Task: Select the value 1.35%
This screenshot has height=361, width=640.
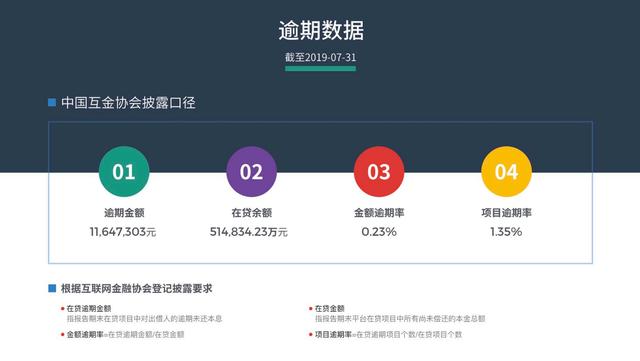Action: pos(506,232)
